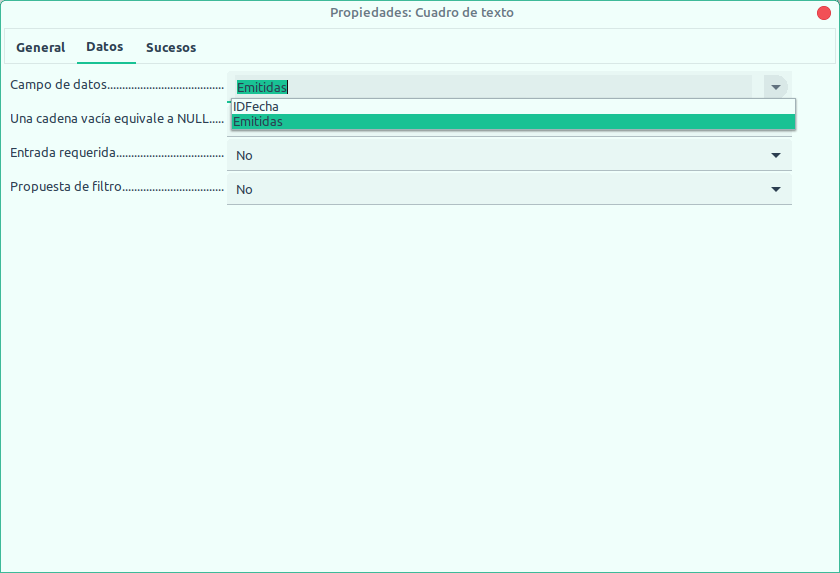Close the Propiedades dialog with red button
The height and width of the screenshot is (573, 840).
point(824,13)
